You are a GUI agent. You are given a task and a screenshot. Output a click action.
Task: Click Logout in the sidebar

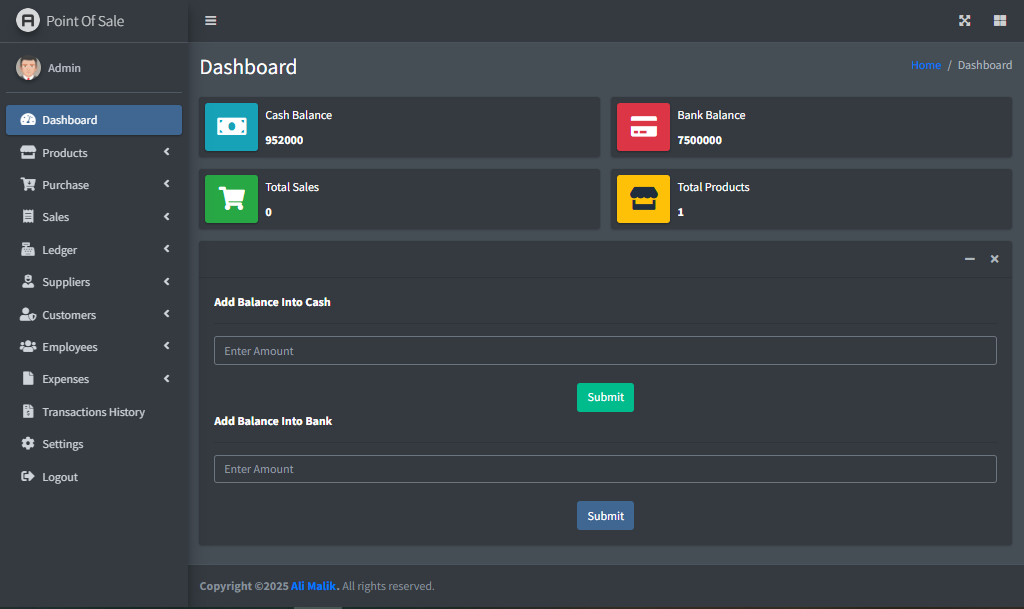coord(59,477)
